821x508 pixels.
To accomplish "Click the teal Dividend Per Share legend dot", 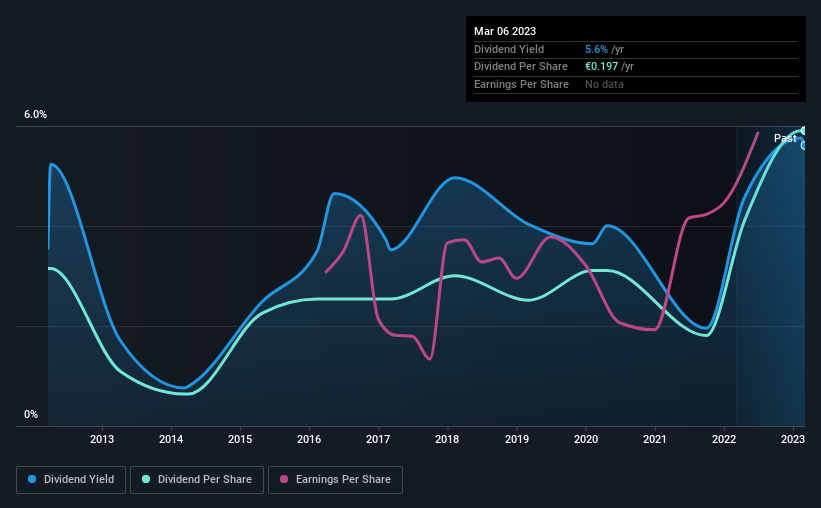I will pos(146,479).
